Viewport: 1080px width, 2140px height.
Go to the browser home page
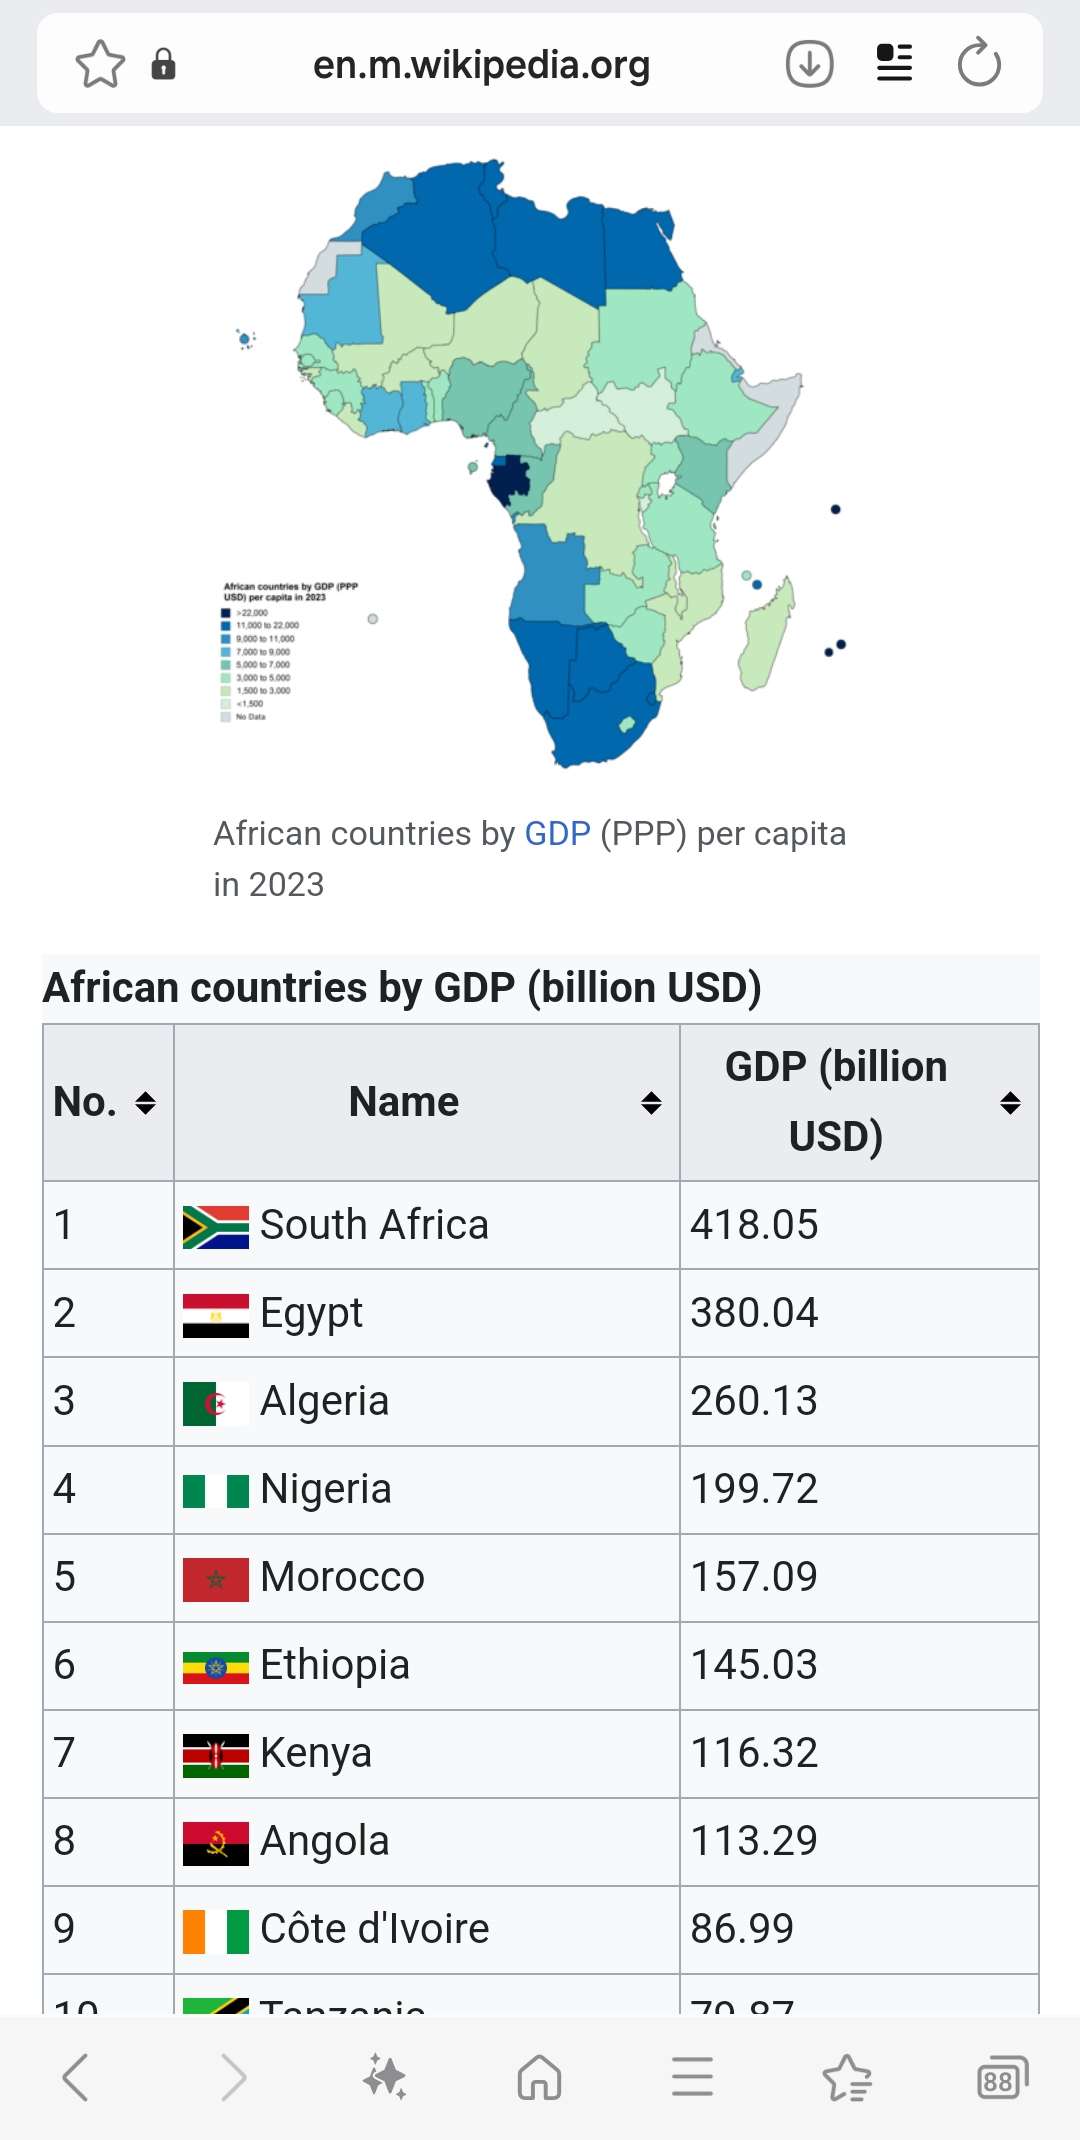(539, 2077)
